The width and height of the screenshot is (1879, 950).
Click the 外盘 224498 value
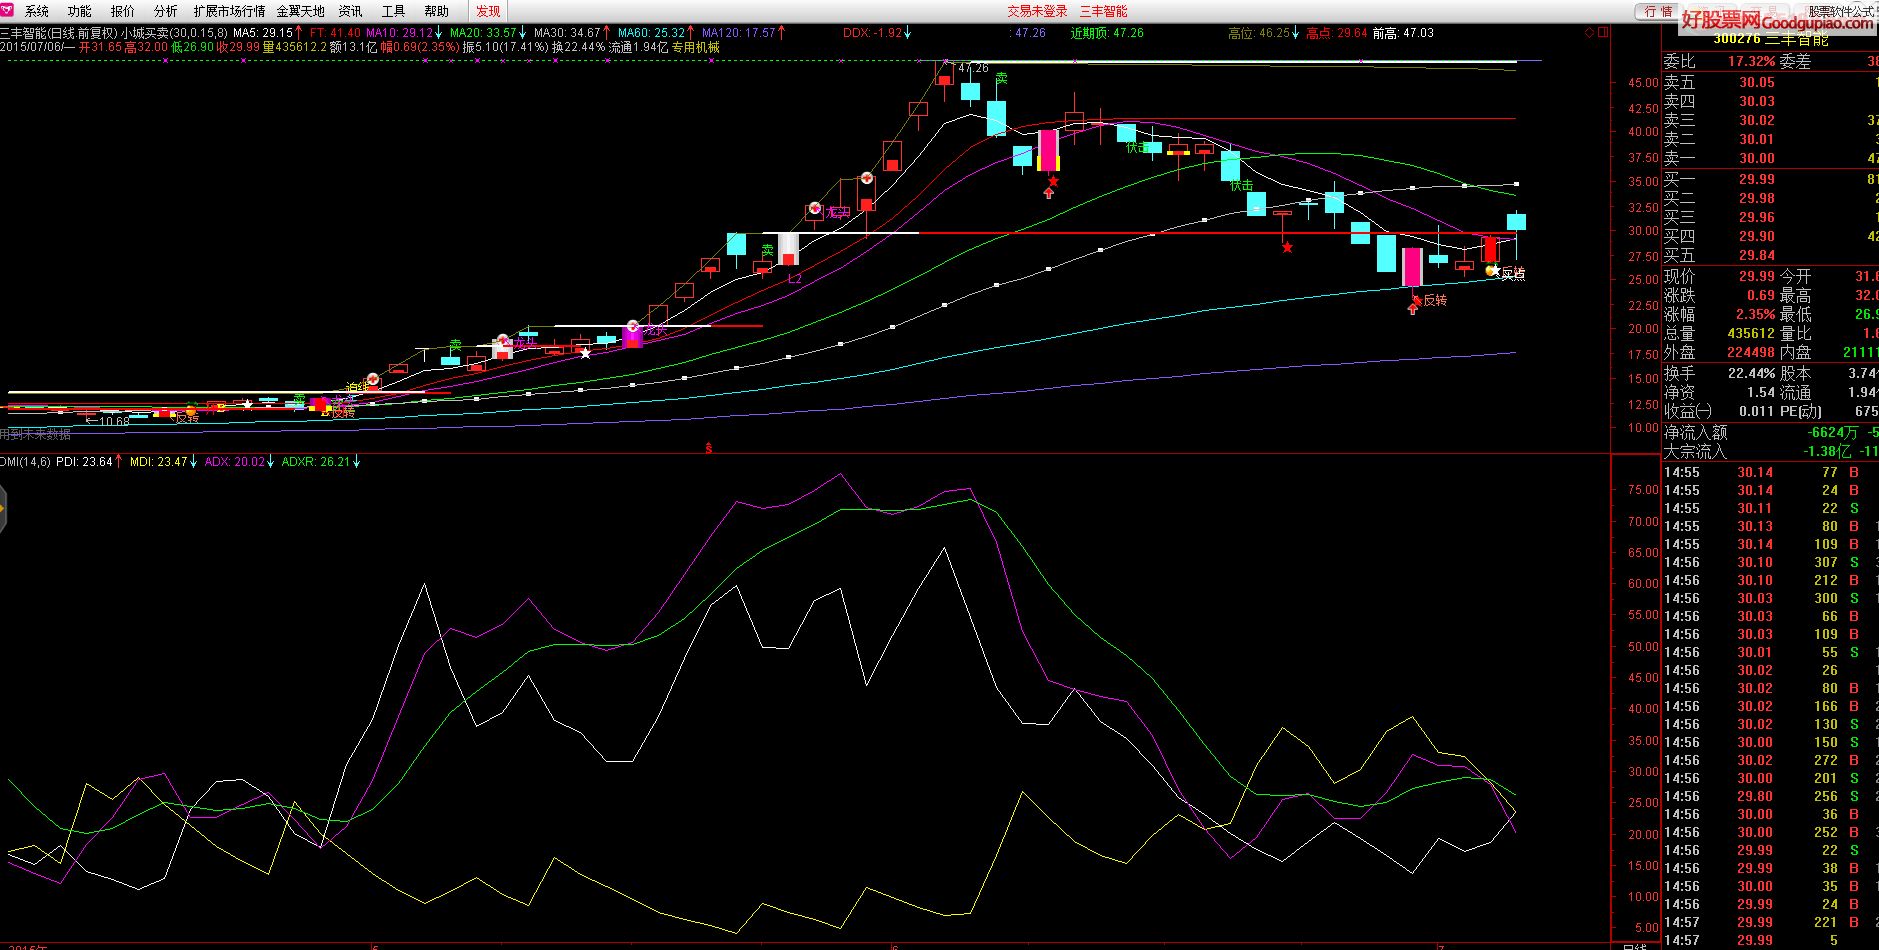tap(1750, 352)
